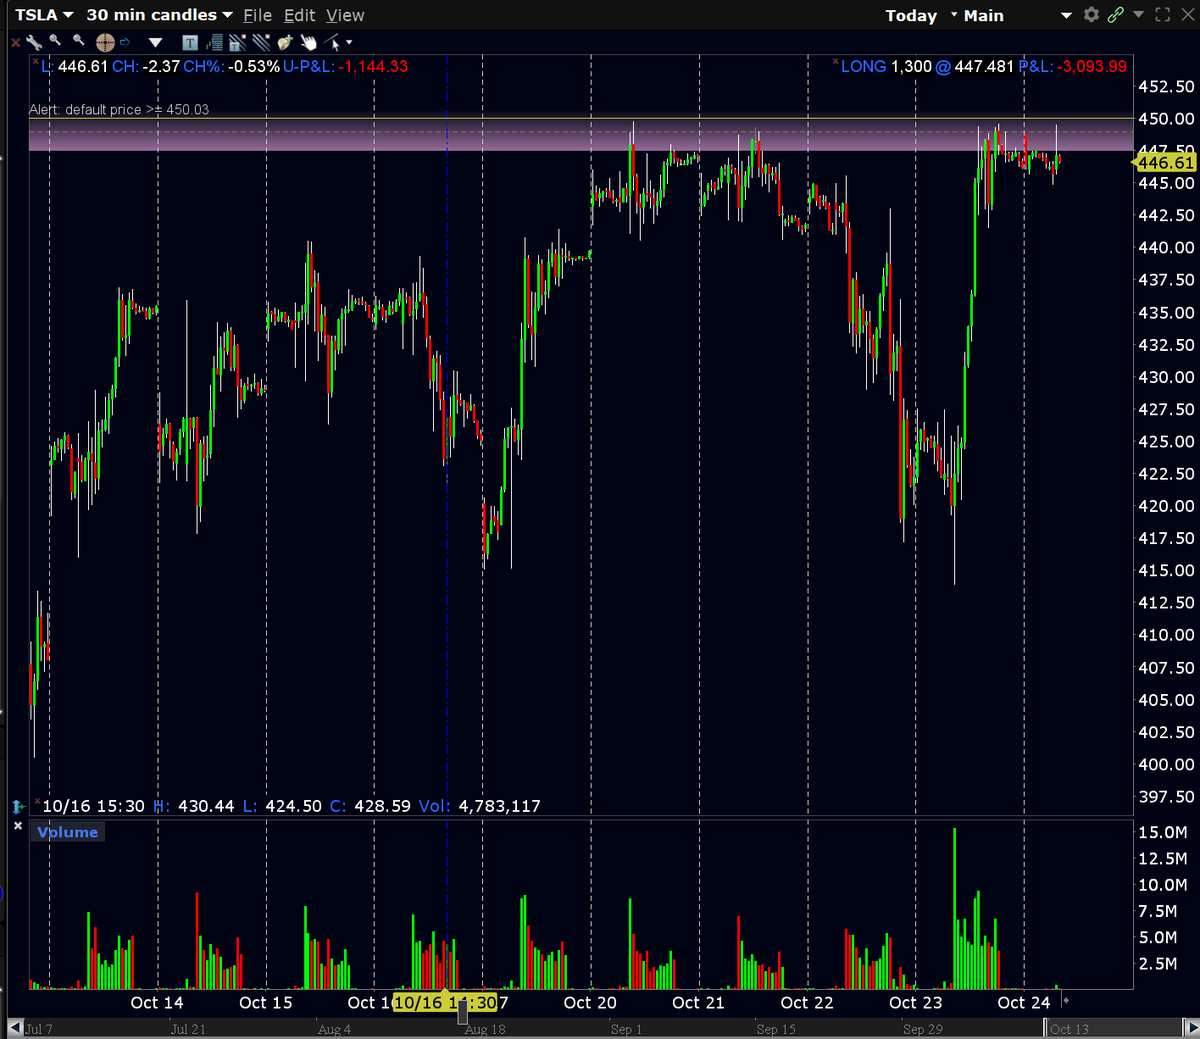Click the green chain link icon
Image resolution: width=1200 pixels, height=1039 pixels.
pos(1116,15)
